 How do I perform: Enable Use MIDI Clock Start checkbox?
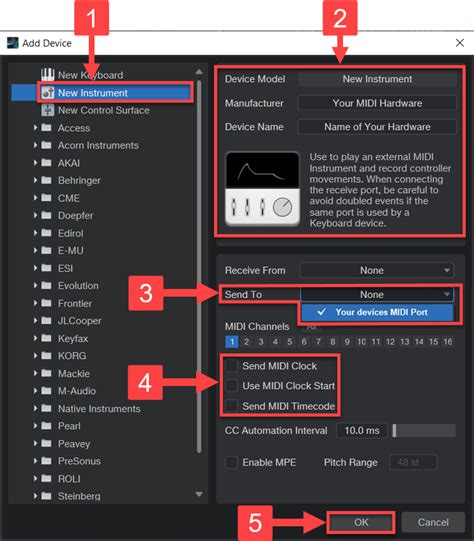click(x=231, y=386)
